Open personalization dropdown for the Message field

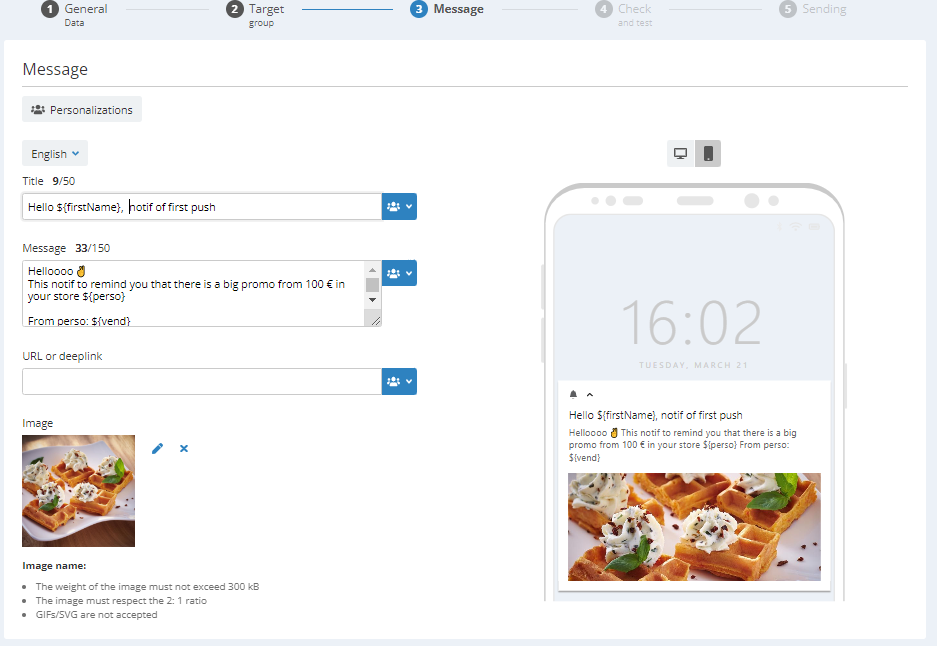(x=399, y=273)
